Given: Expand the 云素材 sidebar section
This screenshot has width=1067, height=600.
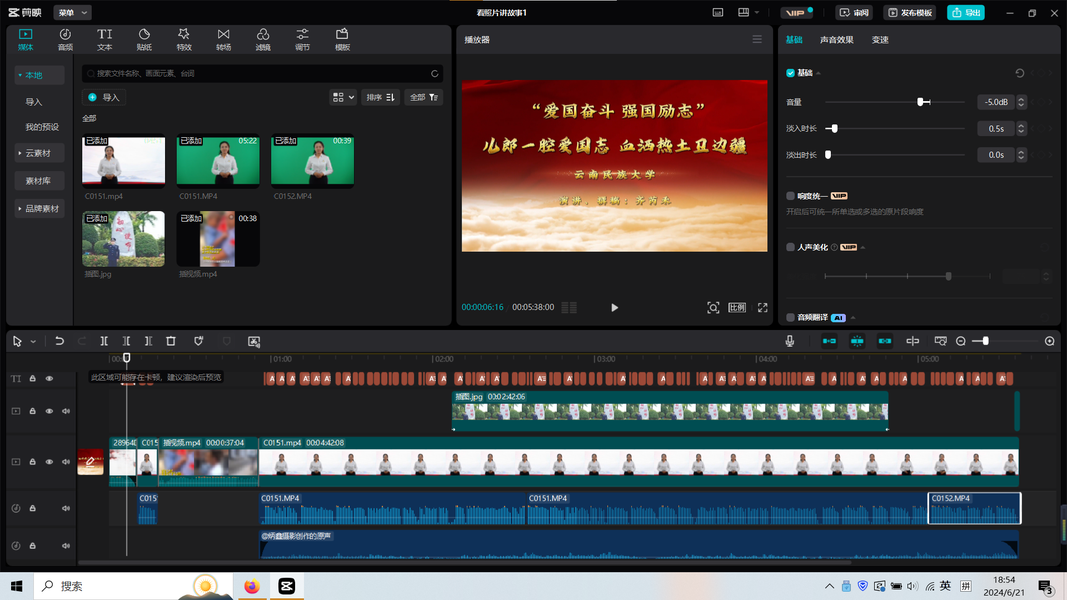Looking at the screenshot, I should click(39, 153).
